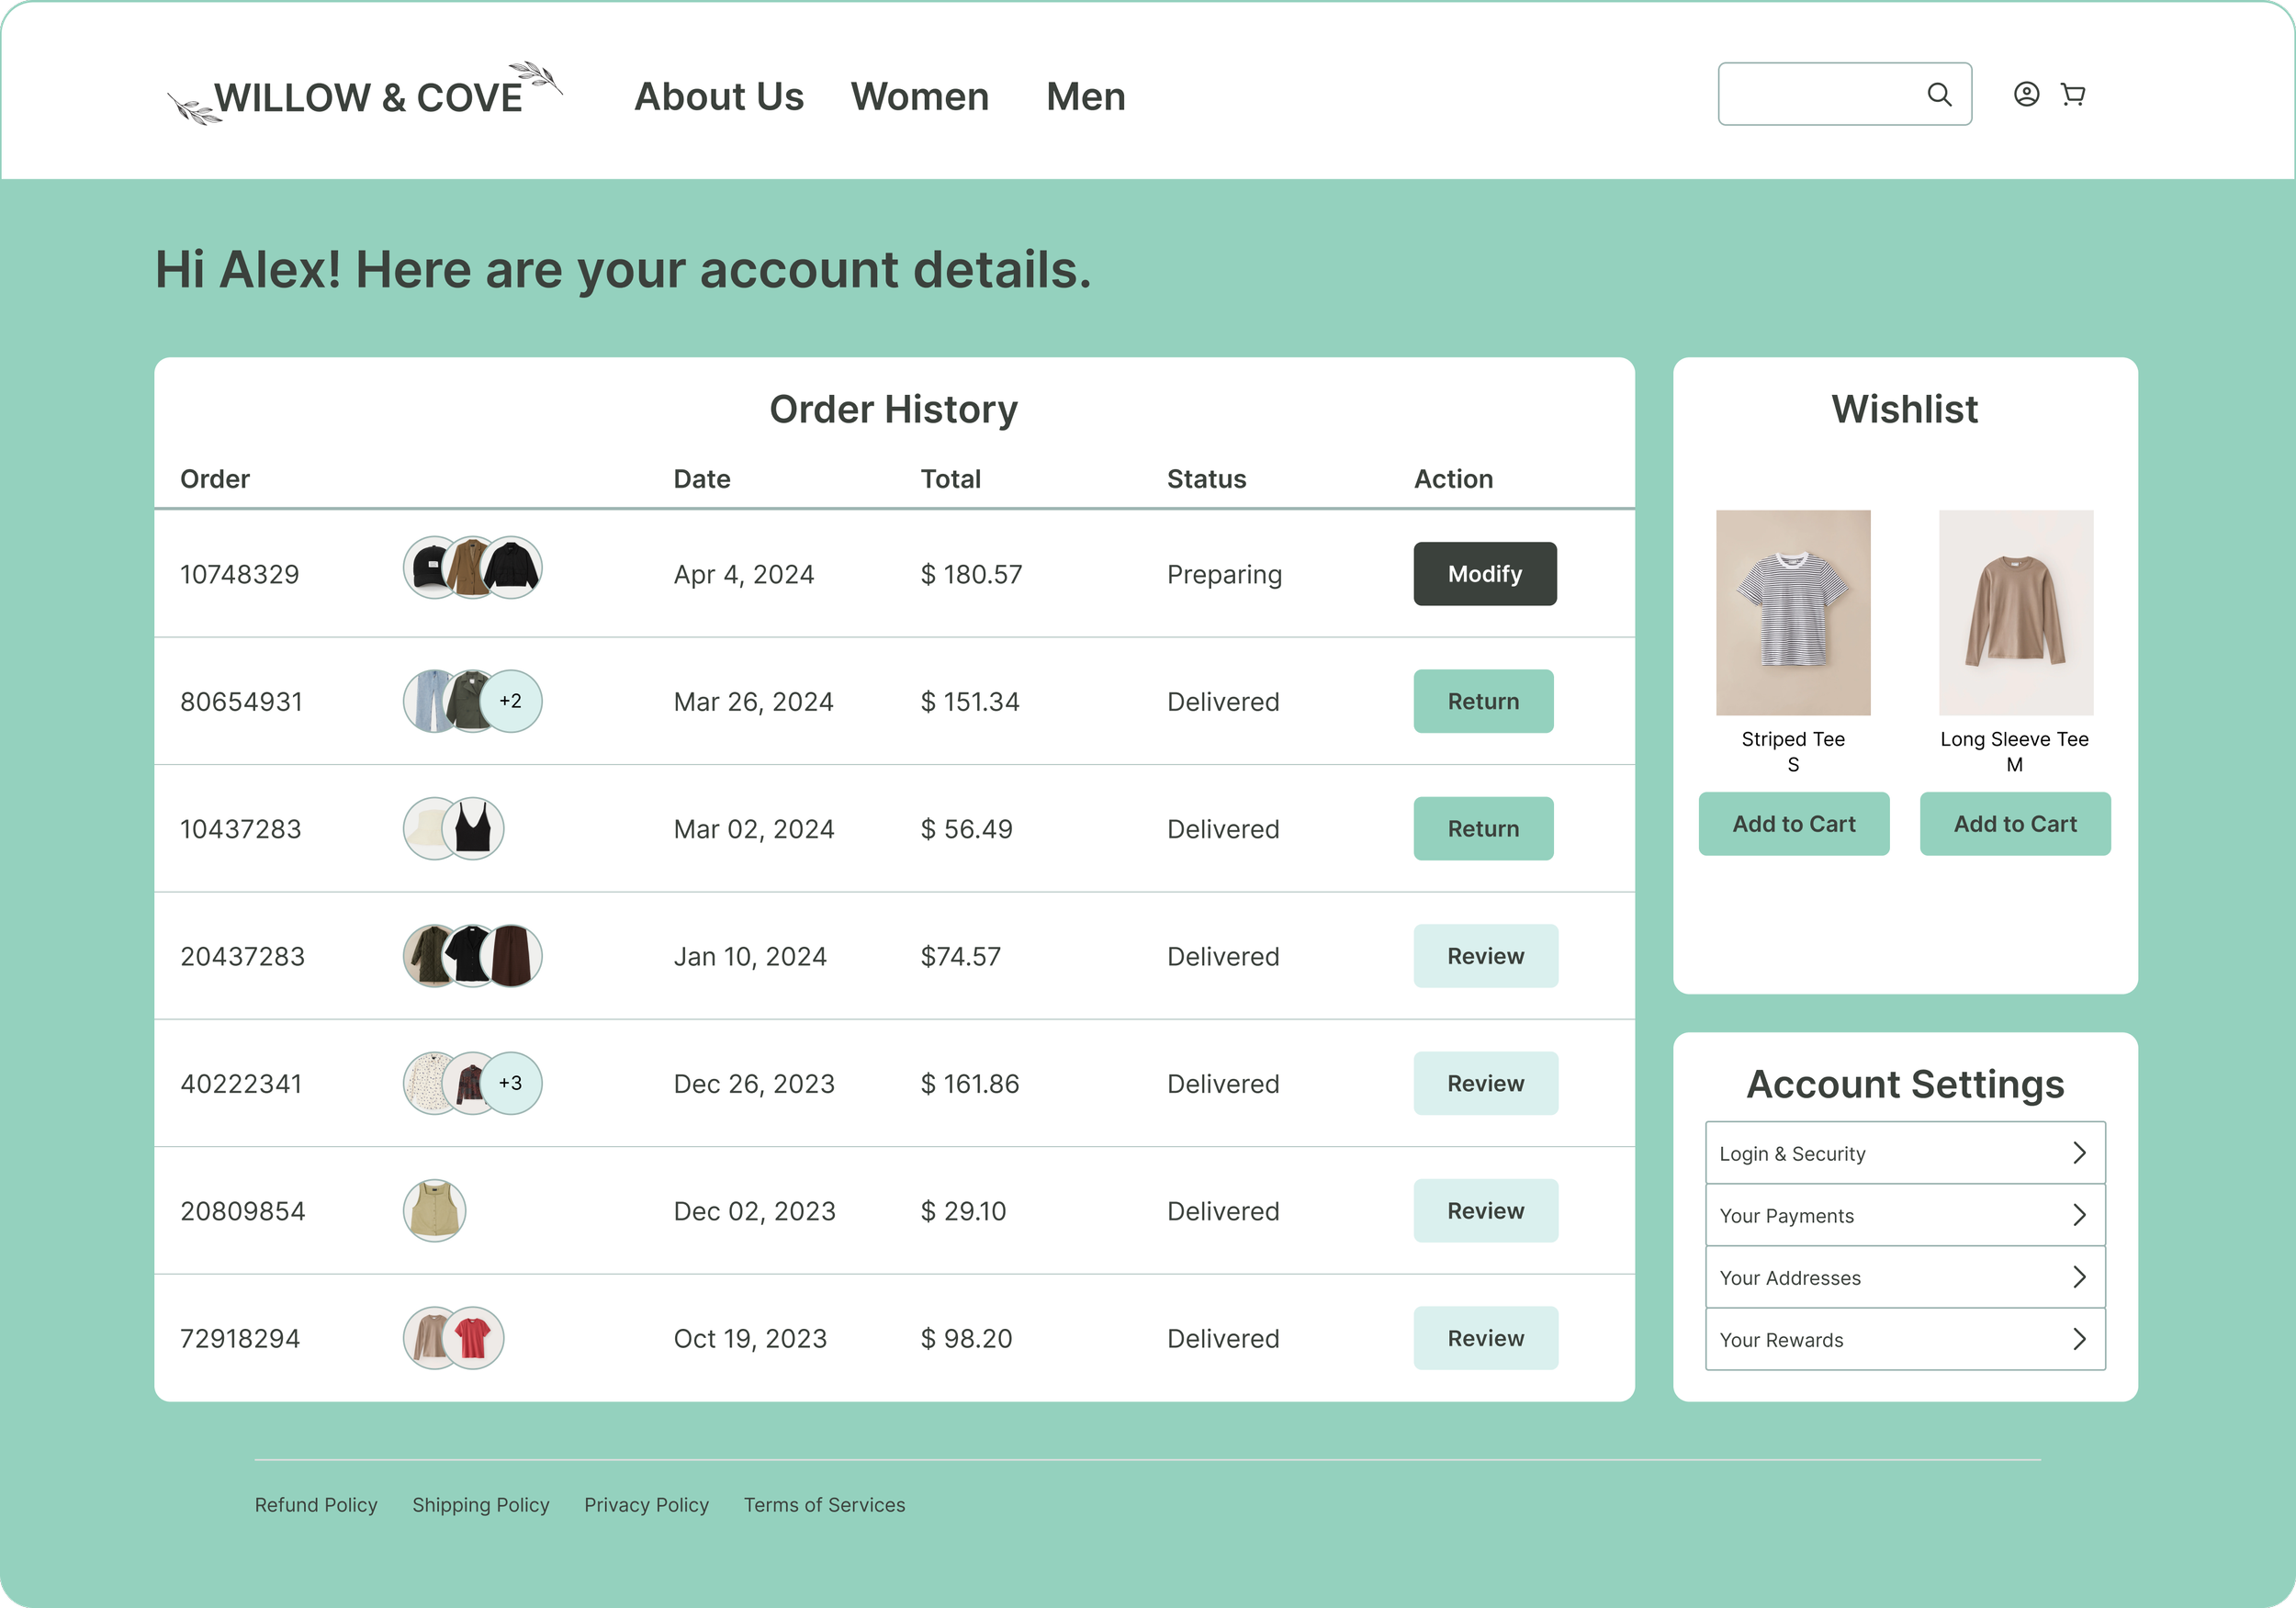2296x1608 pixels.
Task: Go to About Us page
Action: point(718,97)
